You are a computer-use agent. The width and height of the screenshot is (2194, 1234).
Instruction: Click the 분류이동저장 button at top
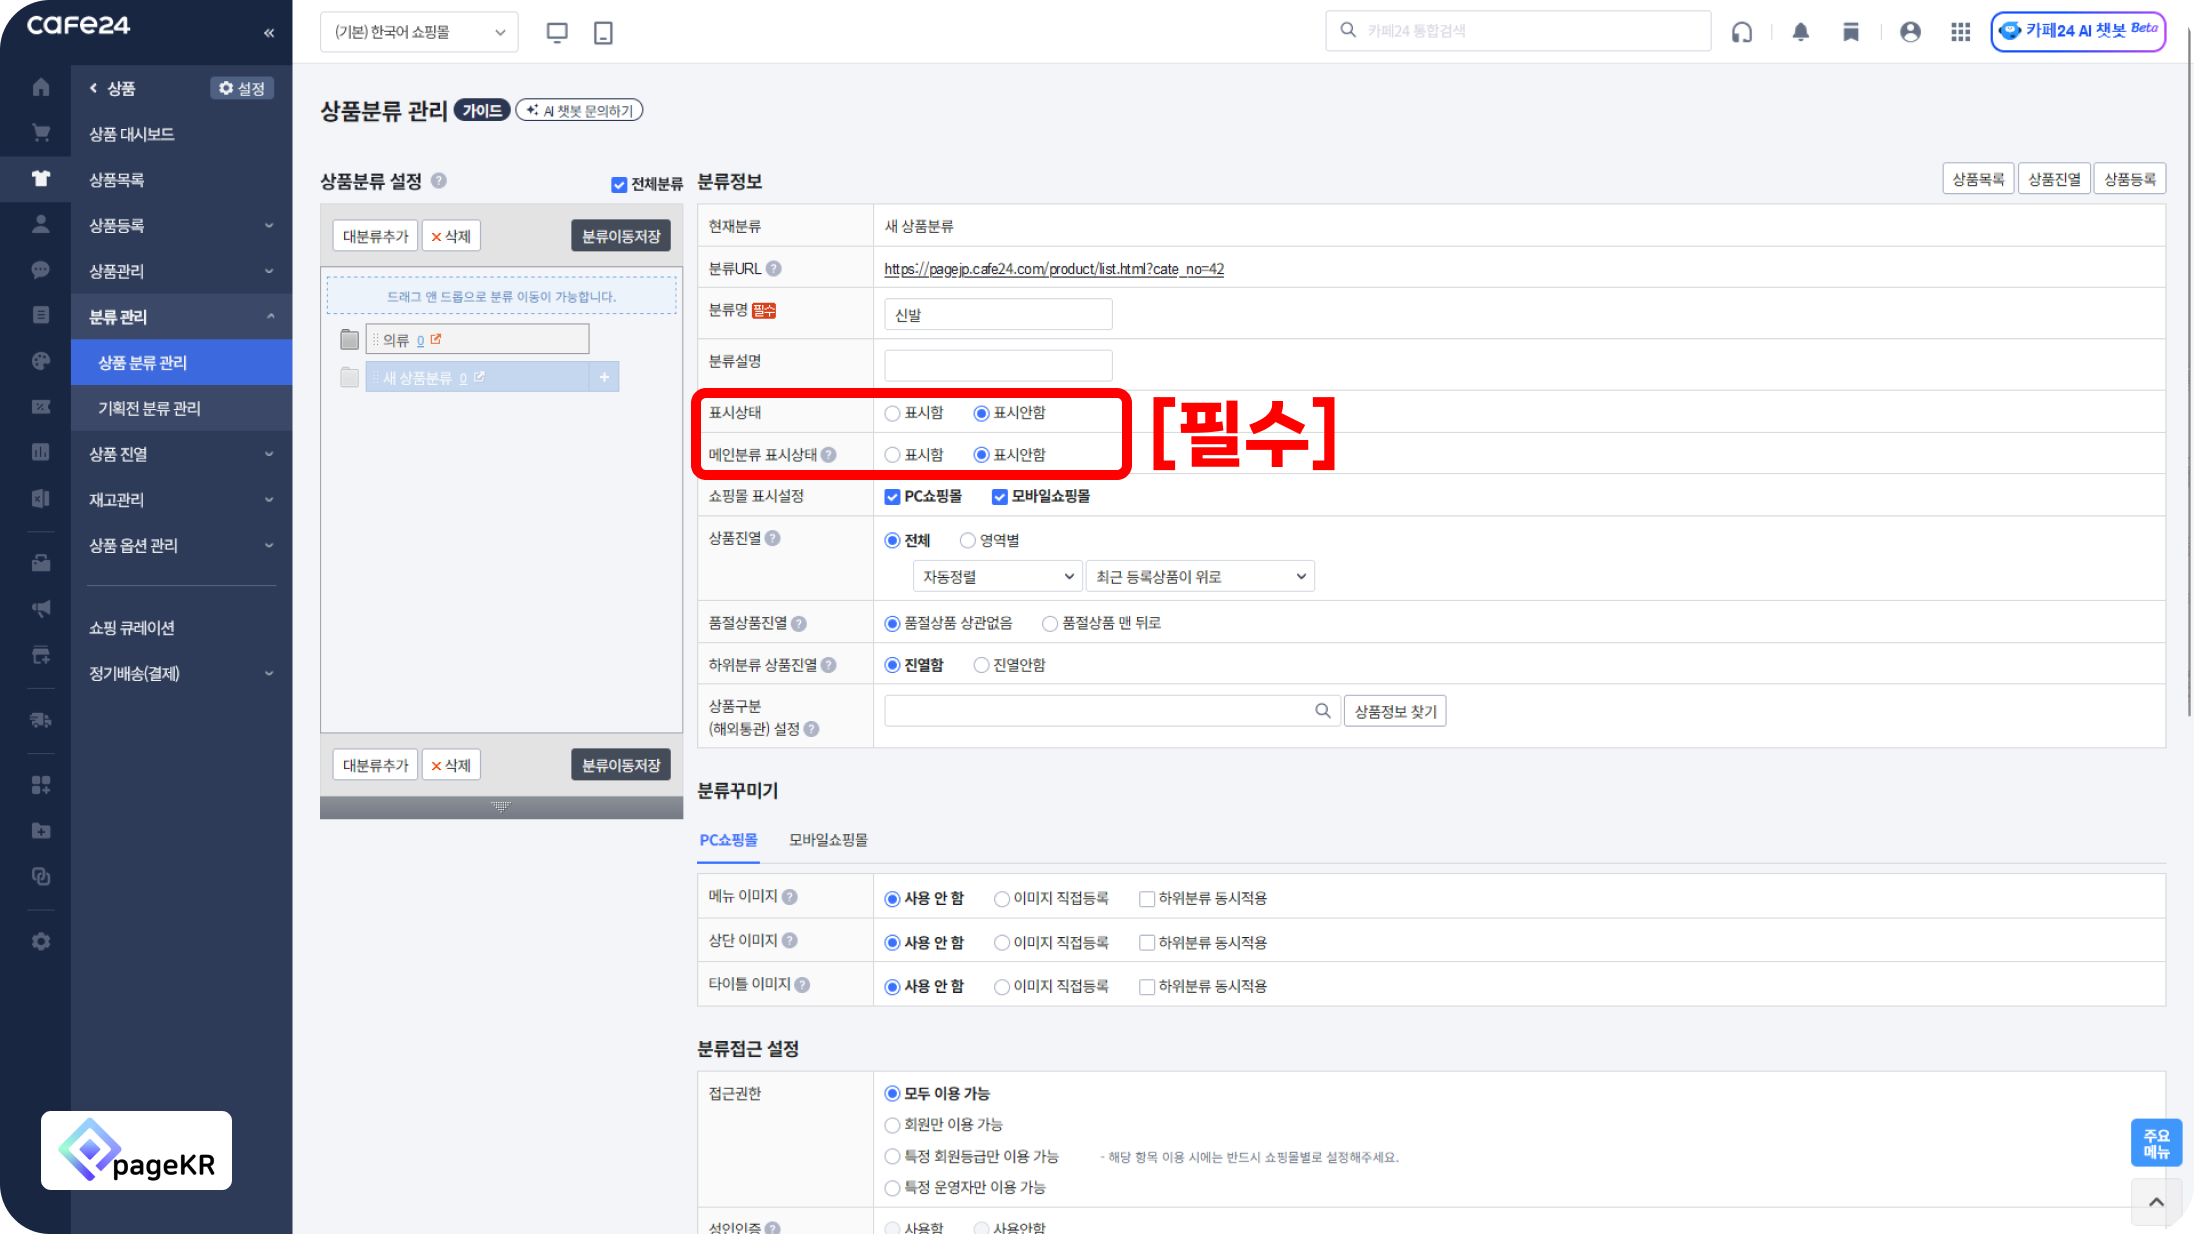(x=620, y=236)
